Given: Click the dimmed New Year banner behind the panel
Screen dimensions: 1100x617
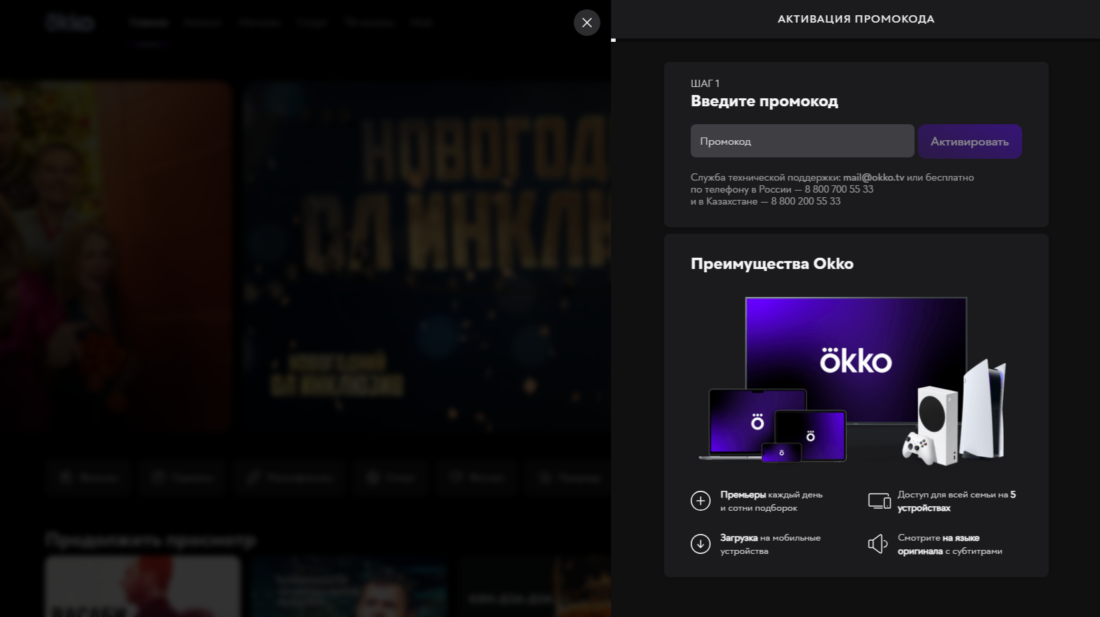Looking at the screenshot, I should pyautogui.click(x=420, y=250).
